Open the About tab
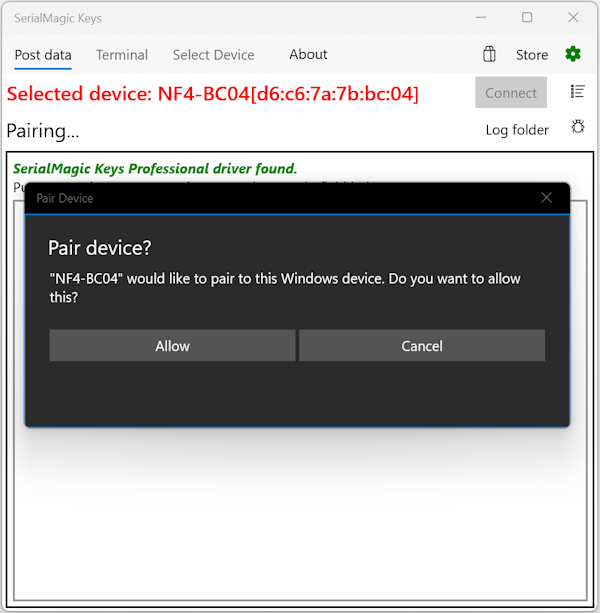The width and height of the screenshot is (600, 613). [308, 54]
